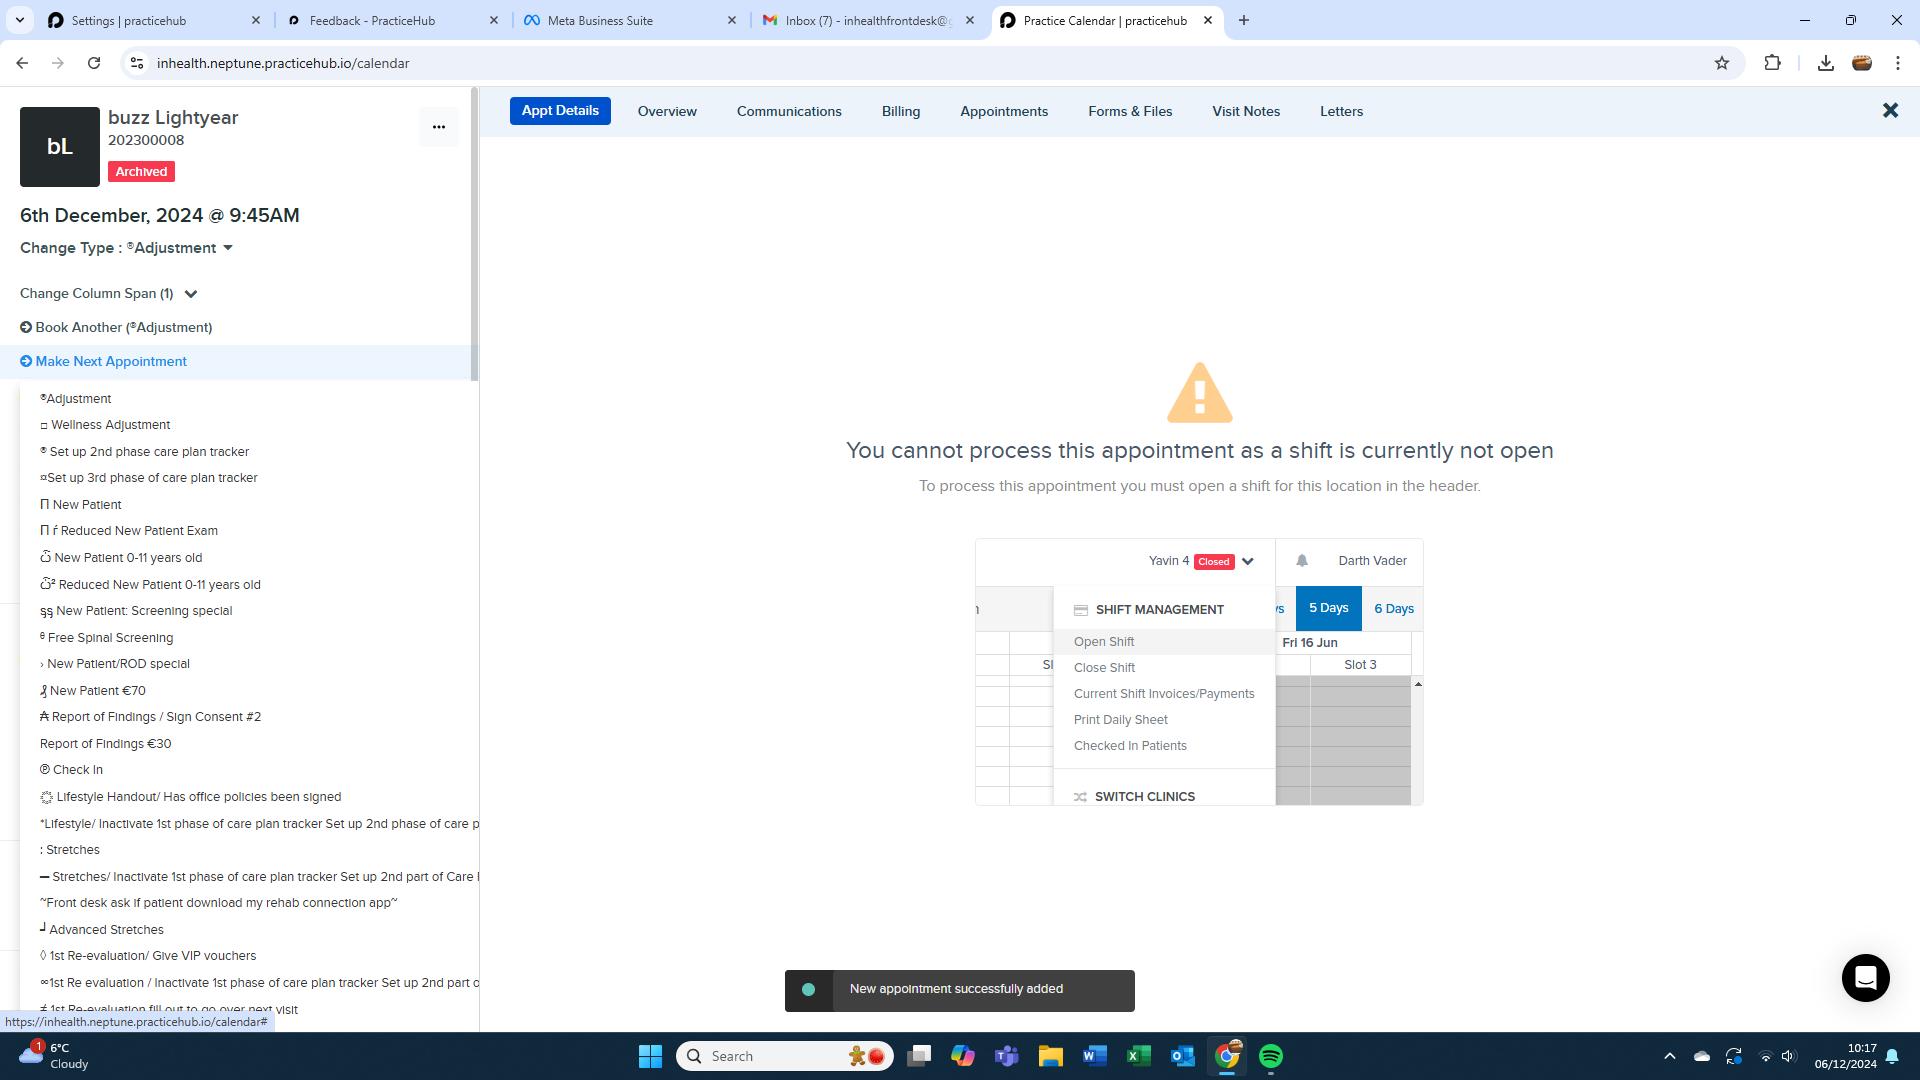The height and width of the screenshot is (1080, 1920).
Task: Open the Chrome extensions puzzle icon
Action: pyautogui.click(x=1772, y=63)
